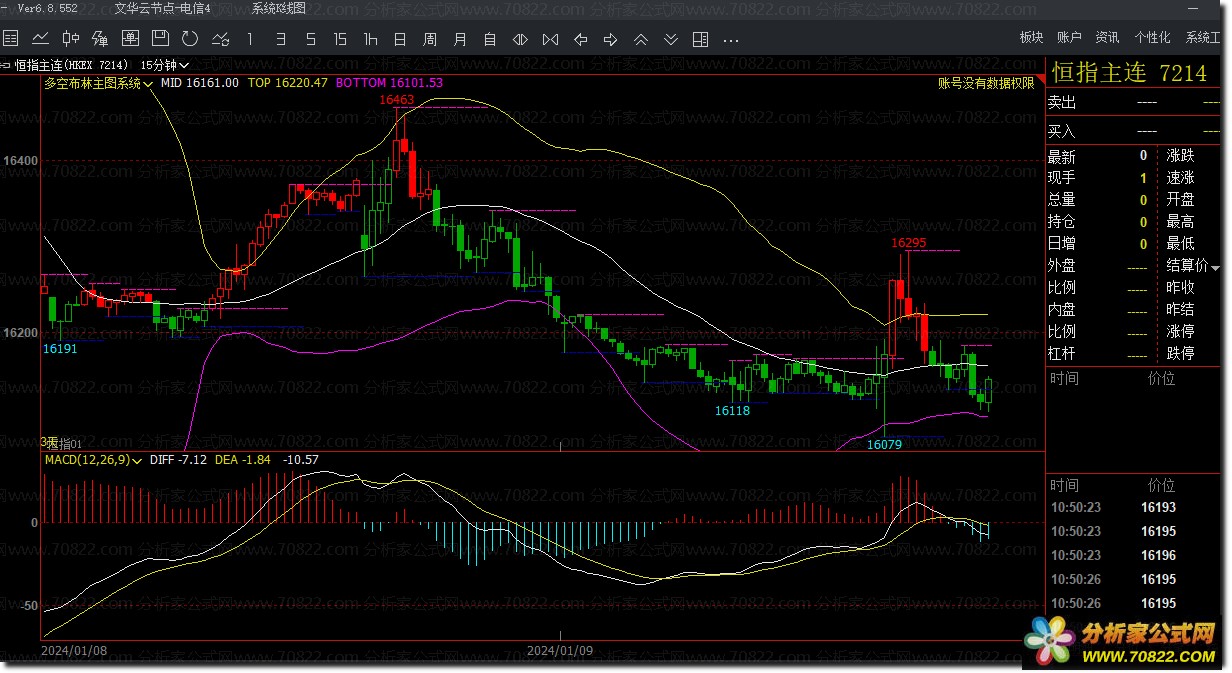1232x673 pixels.
Task: Click the 杠杆 leverage label
Action: (1062, 353)
